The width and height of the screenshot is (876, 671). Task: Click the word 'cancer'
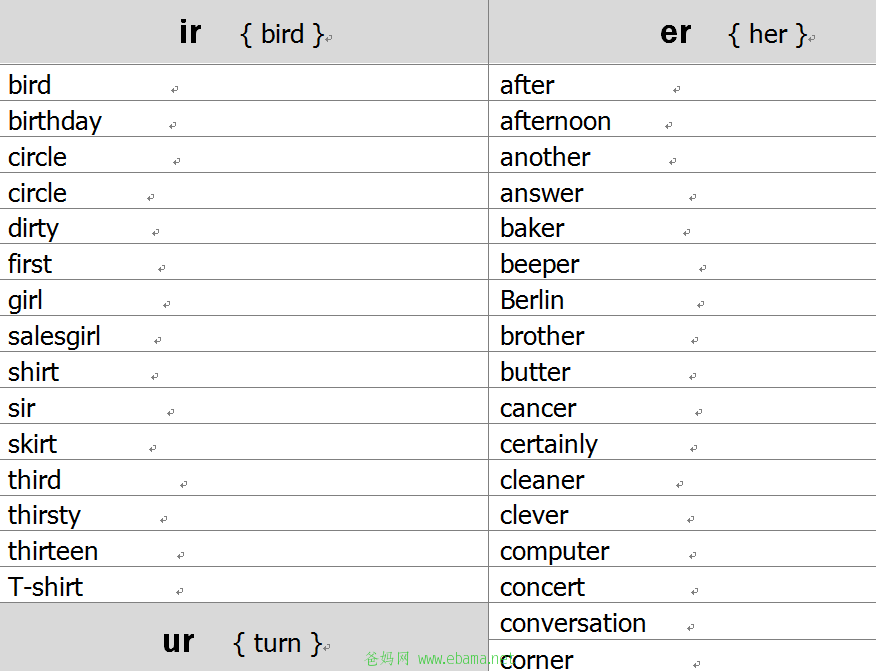[538, 408]
